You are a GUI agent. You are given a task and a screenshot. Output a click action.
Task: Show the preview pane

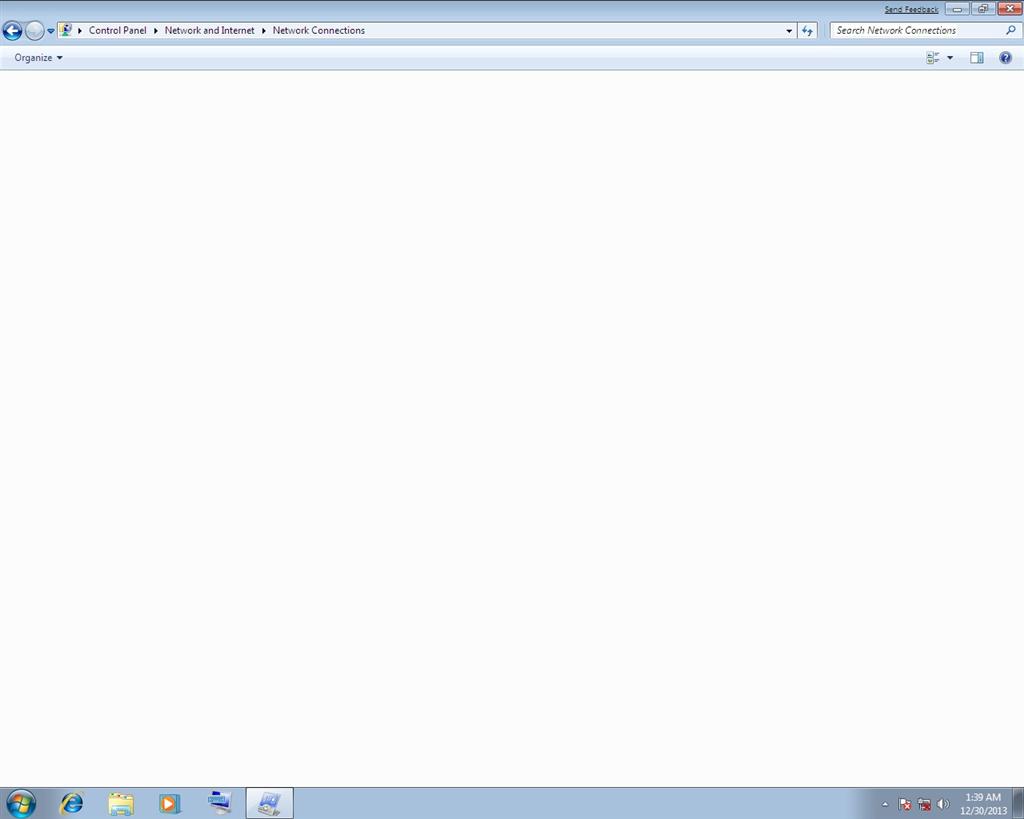tap(976, 57)
